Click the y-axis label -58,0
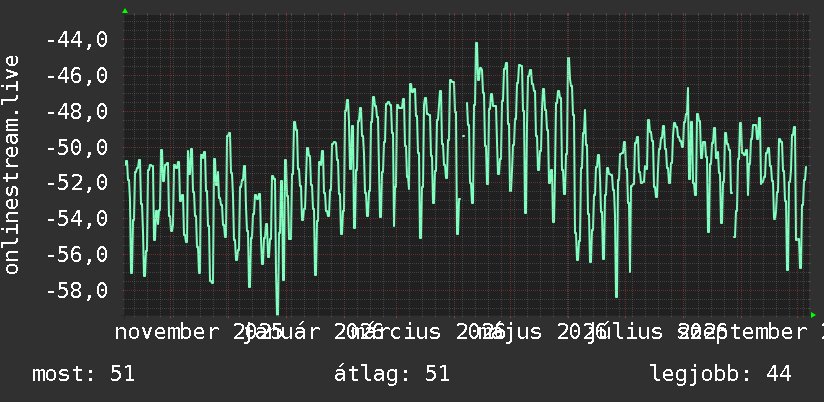824x402 pixels. tap(77, 290)
